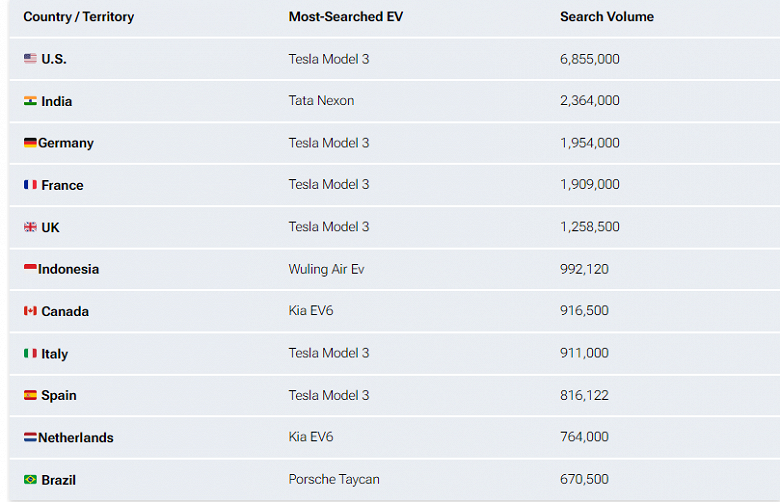Click the U.S. flag icon

(30, 59)
